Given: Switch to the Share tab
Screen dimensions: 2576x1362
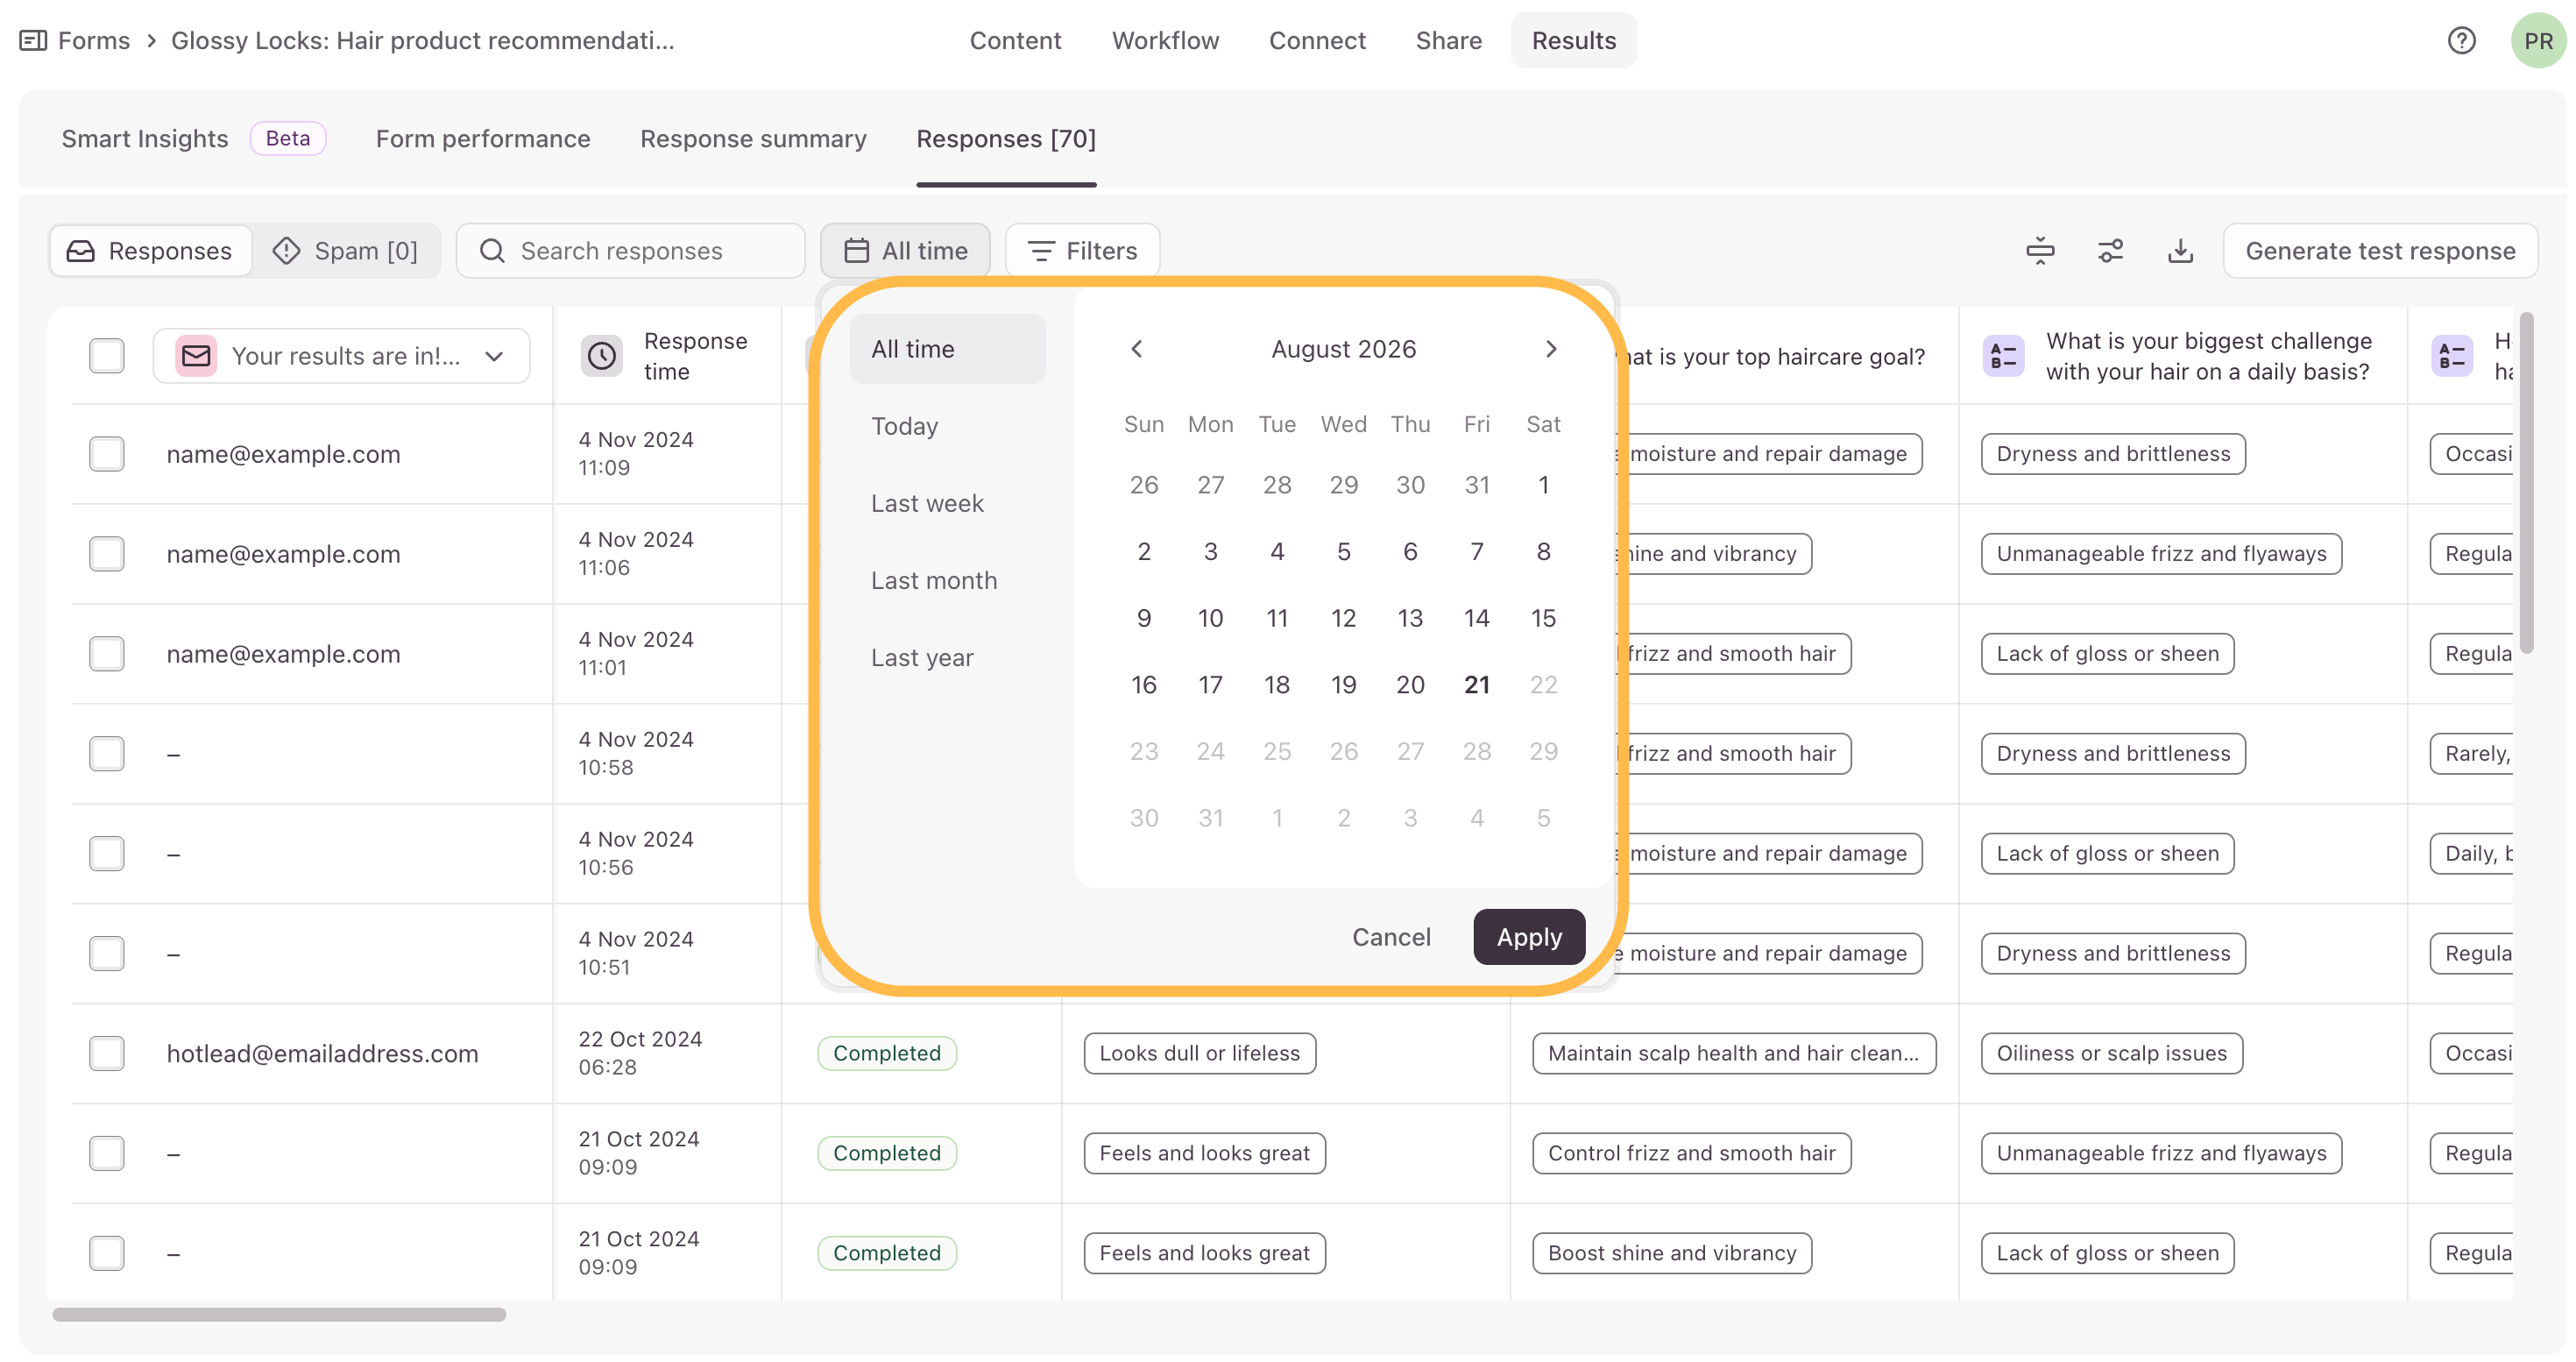Looking at the screenshot, I should (x=1448, y=41).
